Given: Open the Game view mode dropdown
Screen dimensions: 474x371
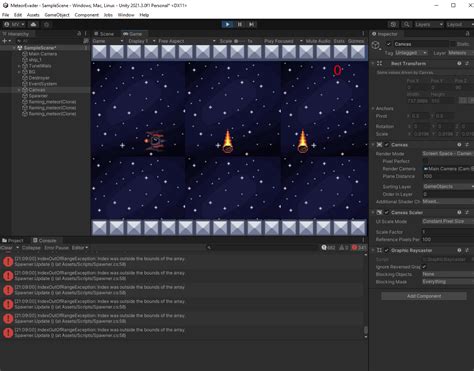Looking at the screenshot, I should coord(108,41).
